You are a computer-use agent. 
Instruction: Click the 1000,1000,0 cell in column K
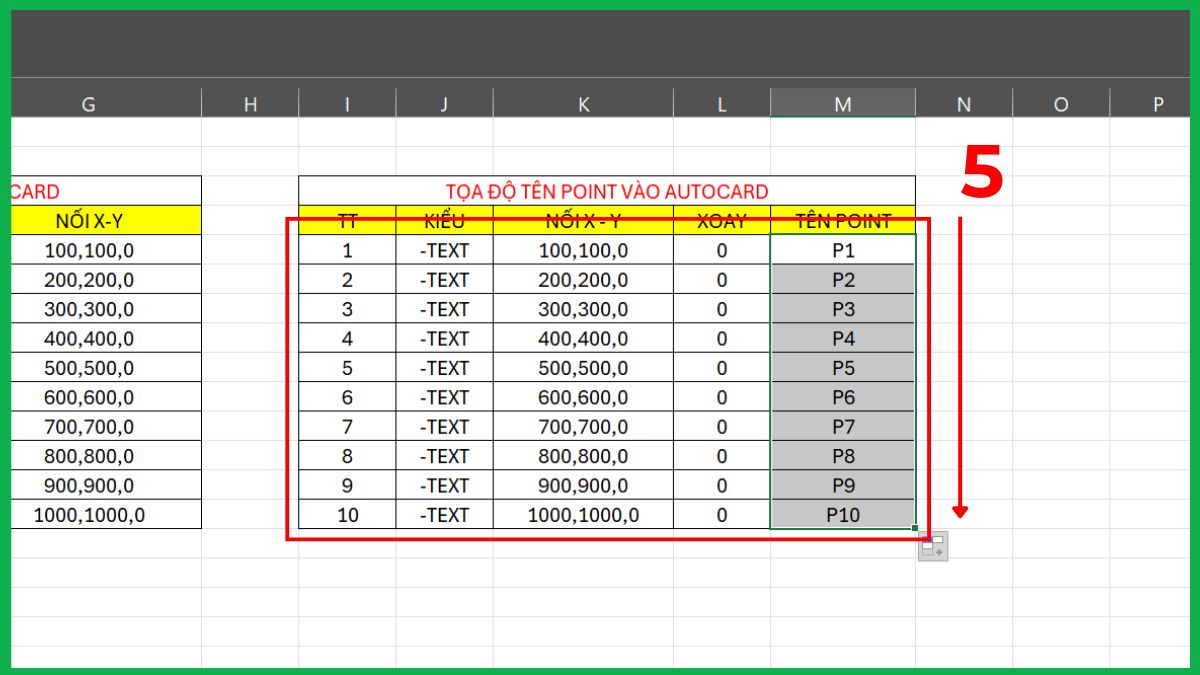pyautogui.click(x=584, y=514)
